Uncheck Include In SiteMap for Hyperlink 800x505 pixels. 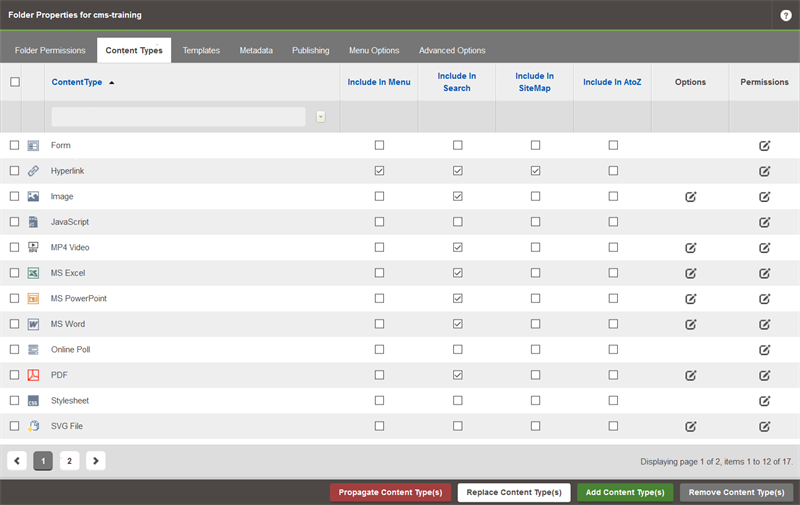point(535,171)
